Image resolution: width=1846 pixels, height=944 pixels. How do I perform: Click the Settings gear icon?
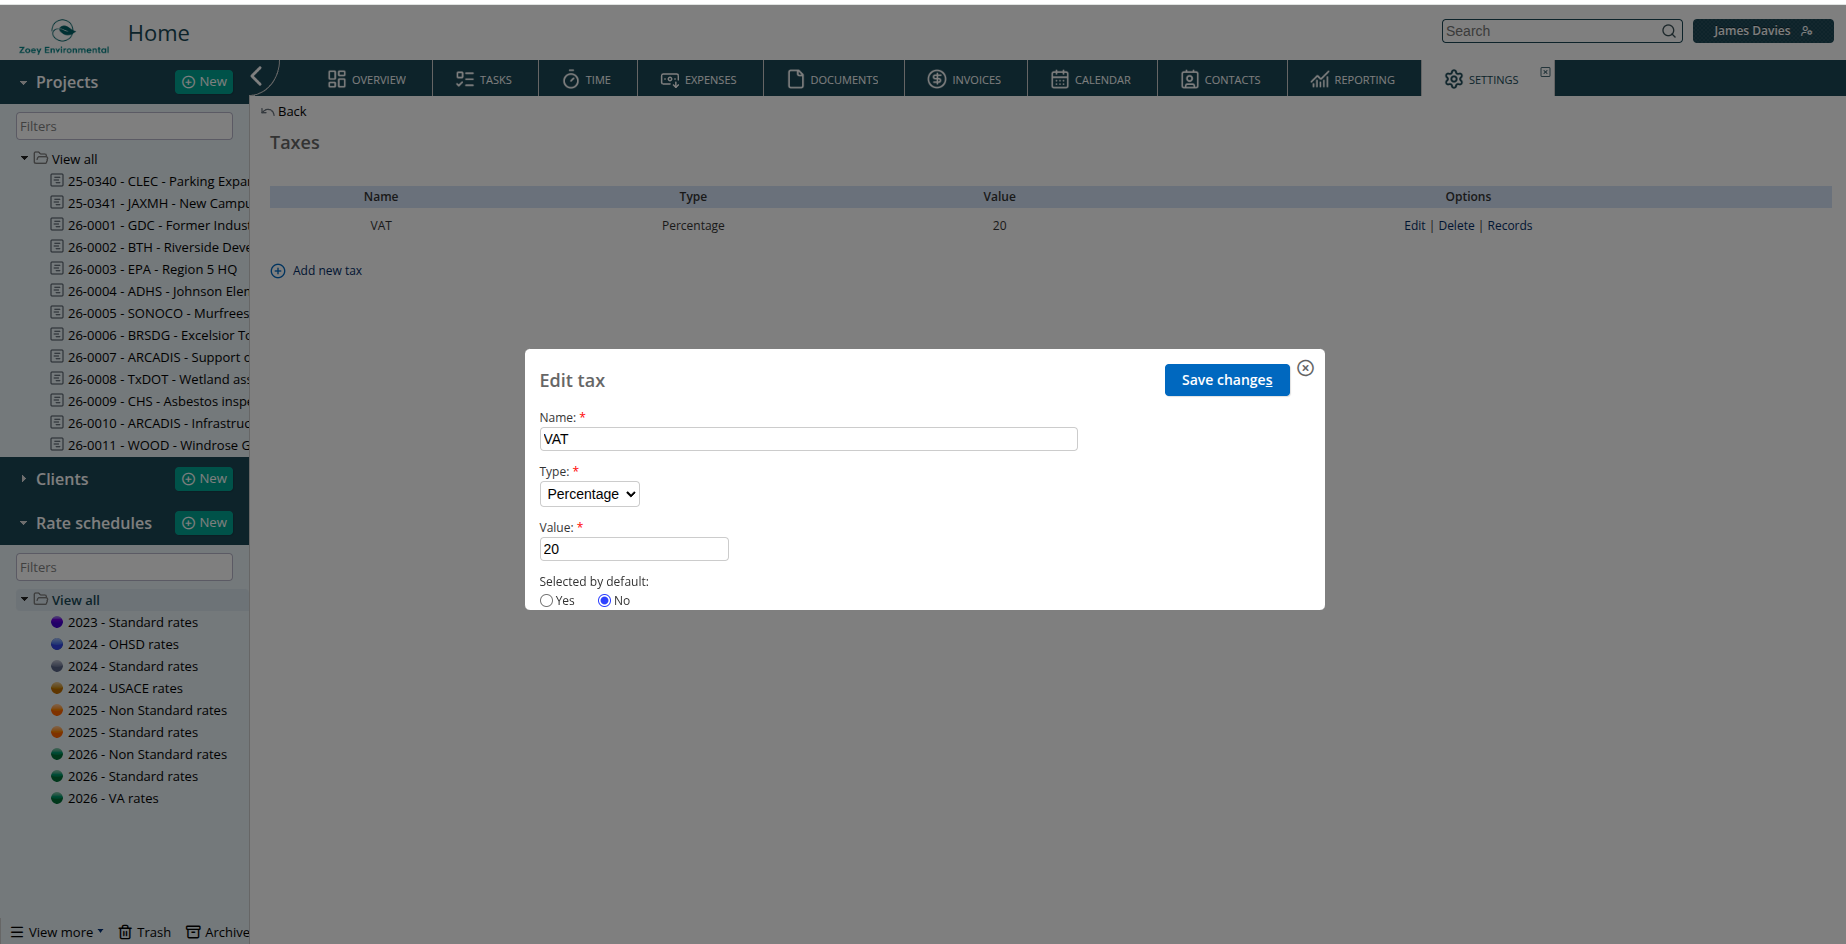(1454, 79)
